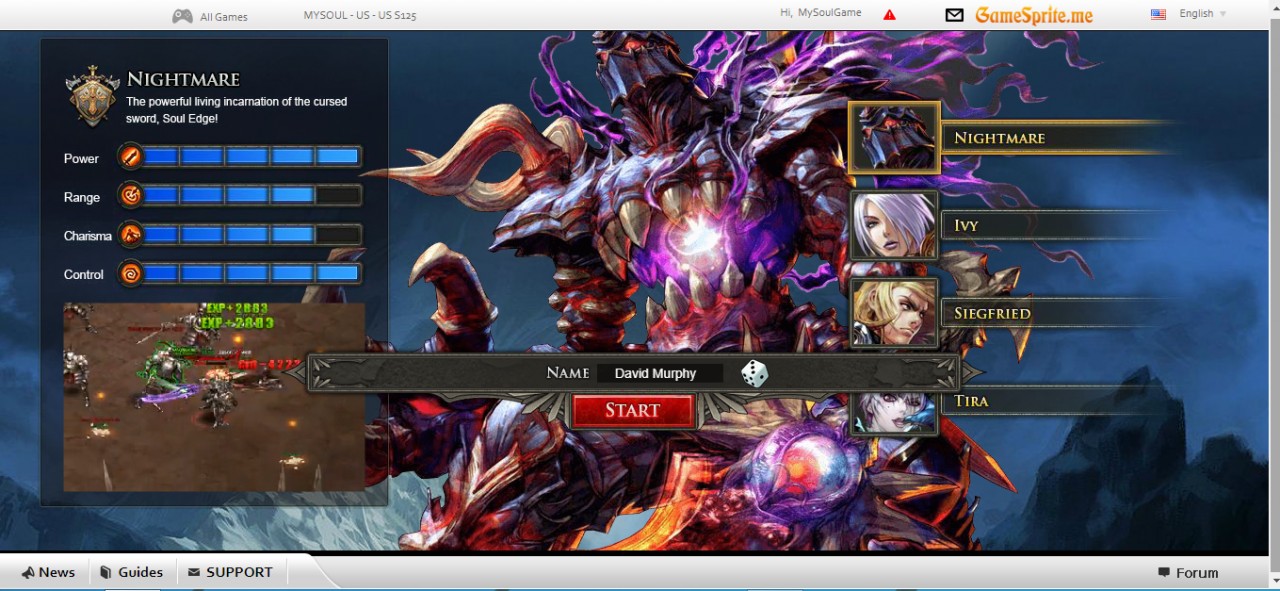Select the Tira character portrait
The image size is (1280, 591).
coord(894,412)
